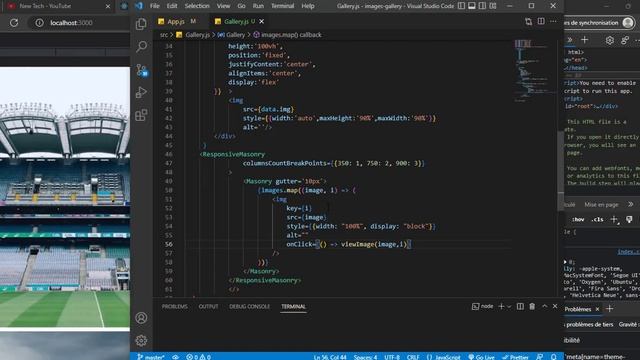Open the File menu
The width and height of the screenshot is (640, 360).
[155, 6]
